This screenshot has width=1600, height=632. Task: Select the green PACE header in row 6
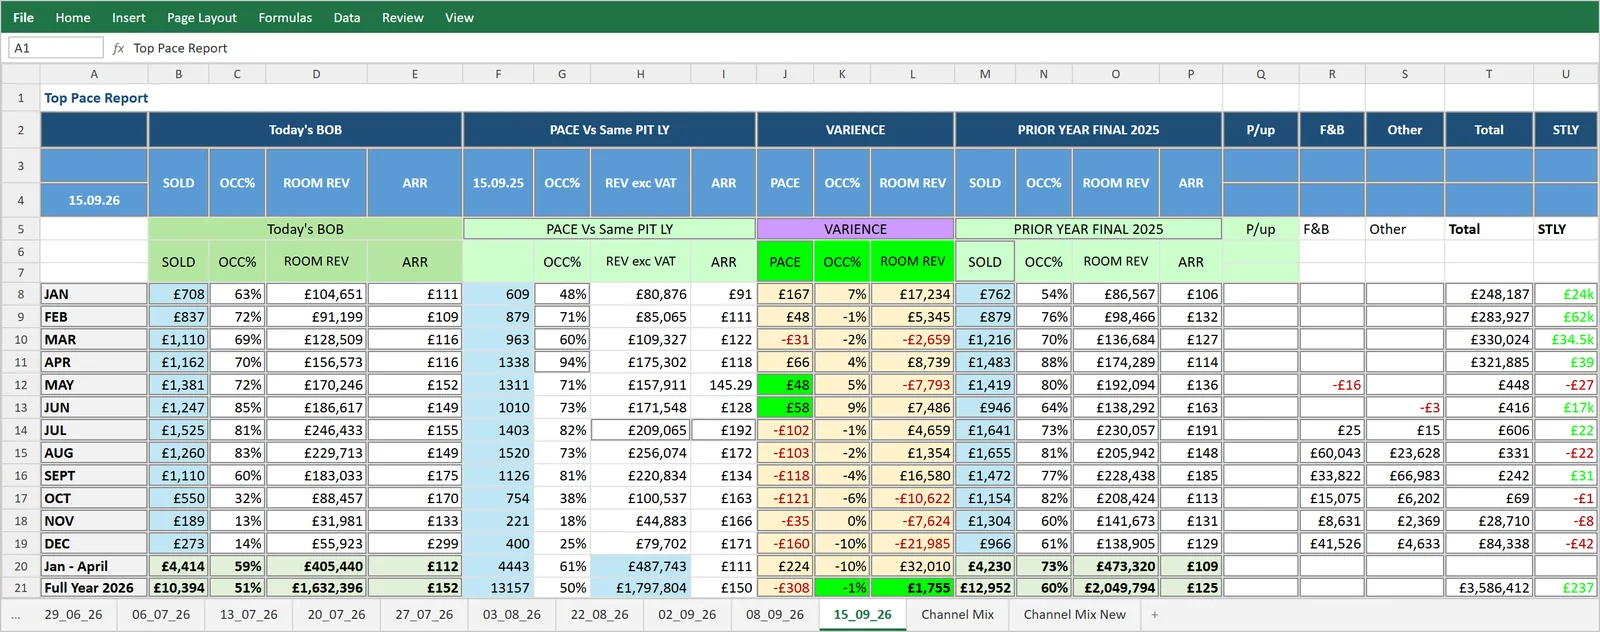pyautogui.click(x=785, y=262)
